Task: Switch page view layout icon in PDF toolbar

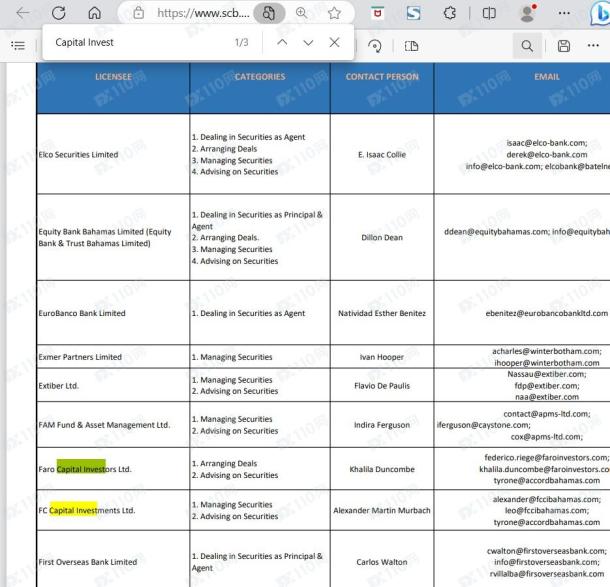Action: 411,46
